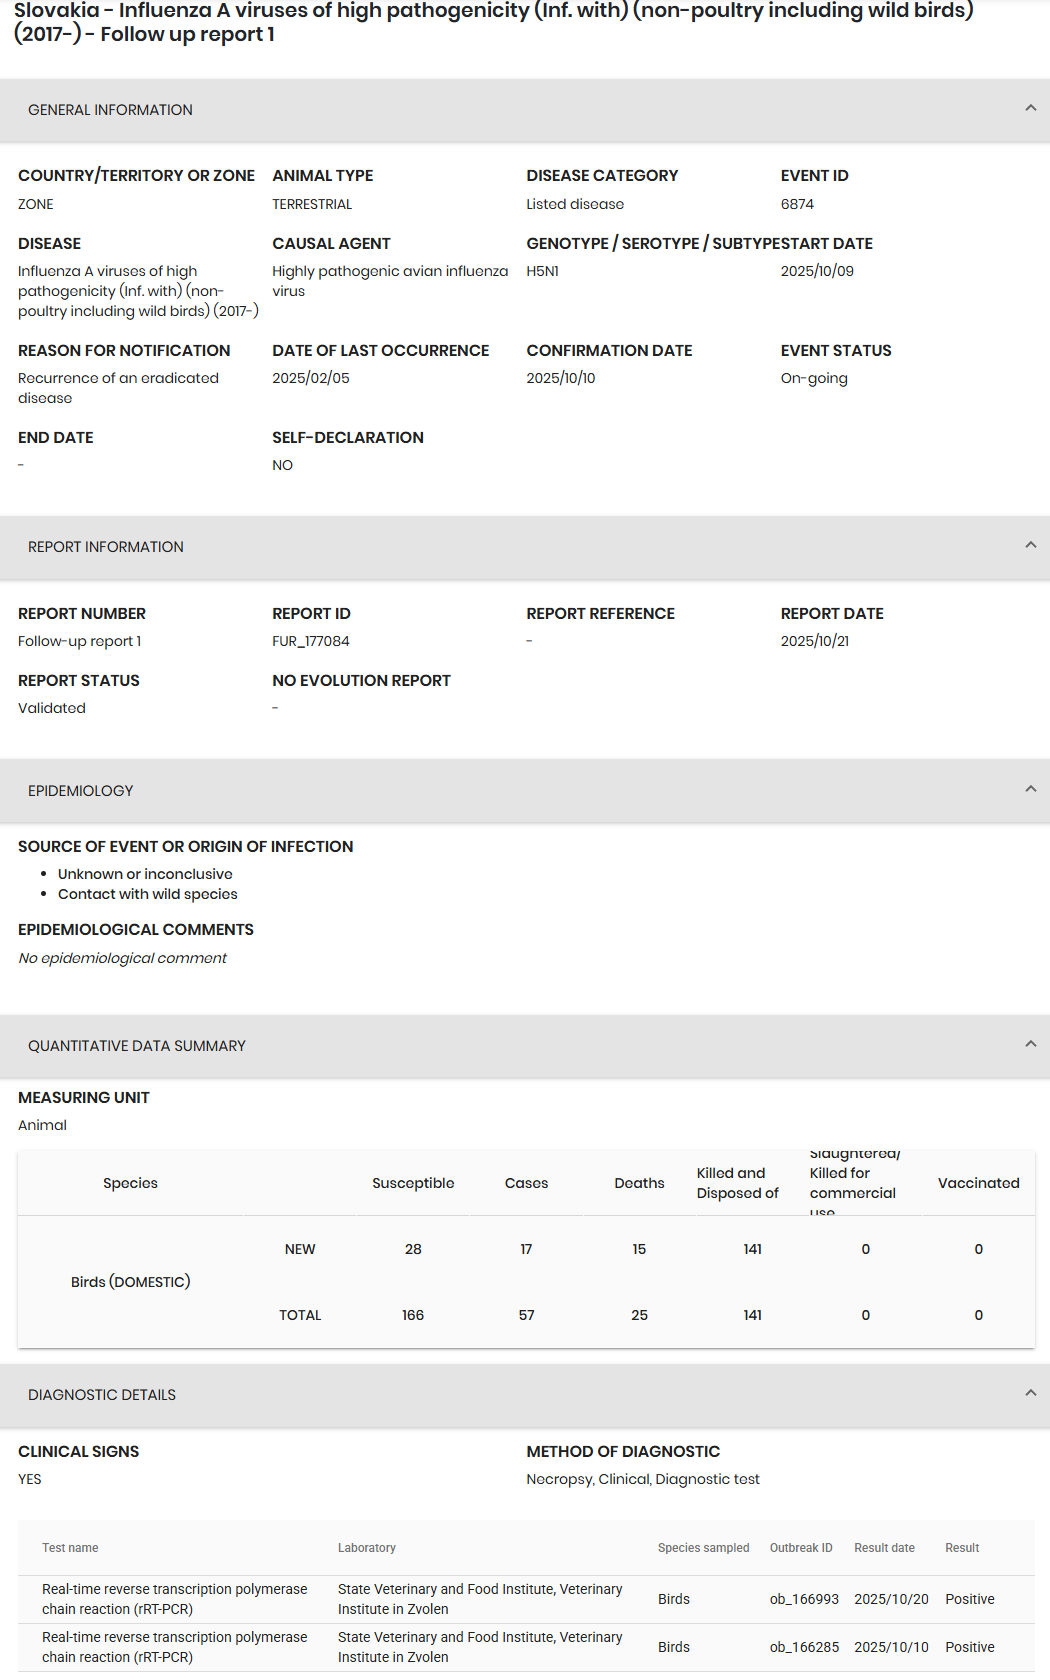Select the Result date column header
This screenshot has height=1680, width=1050.
884,1548
